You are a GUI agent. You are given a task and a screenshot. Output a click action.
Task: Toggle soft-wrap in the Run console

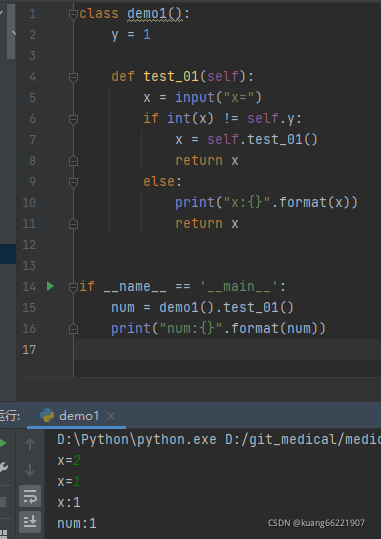click(30, 496)
